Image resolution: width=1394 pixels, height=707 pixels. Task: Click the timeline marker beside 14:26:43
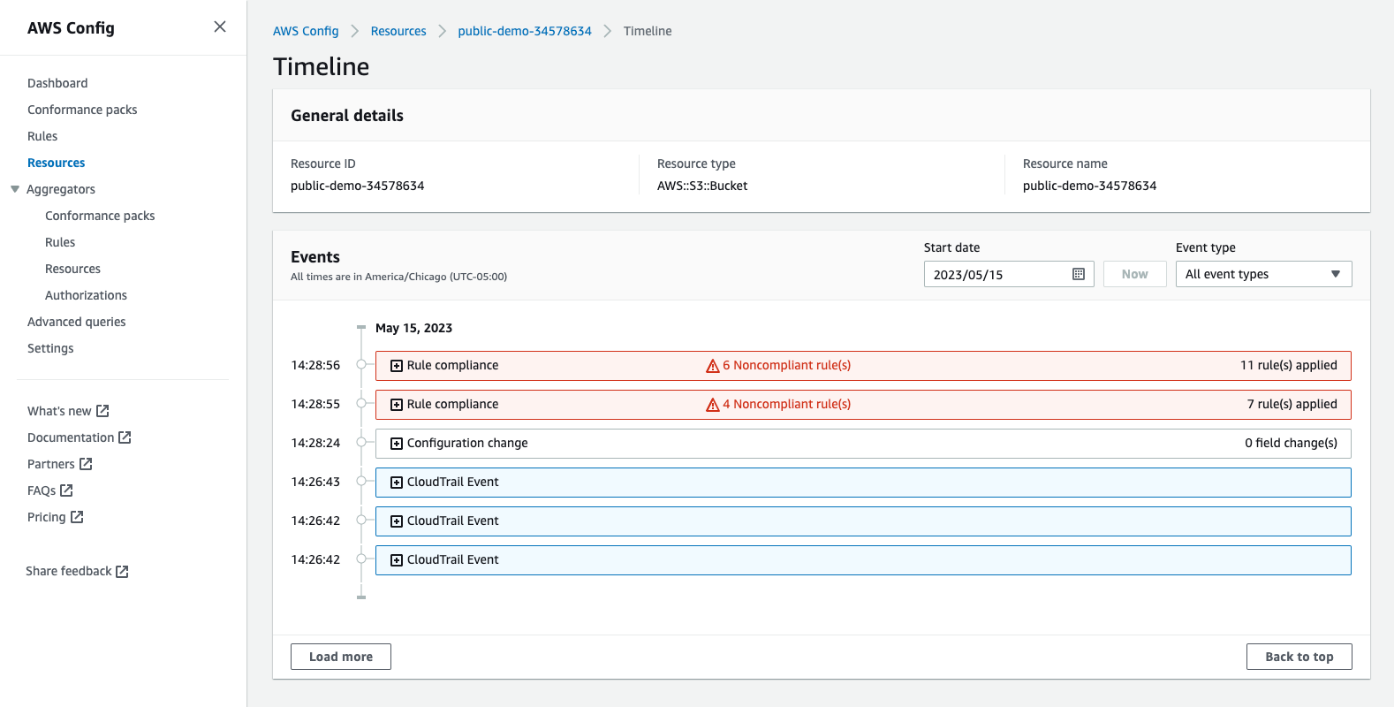tap(360, 481)
